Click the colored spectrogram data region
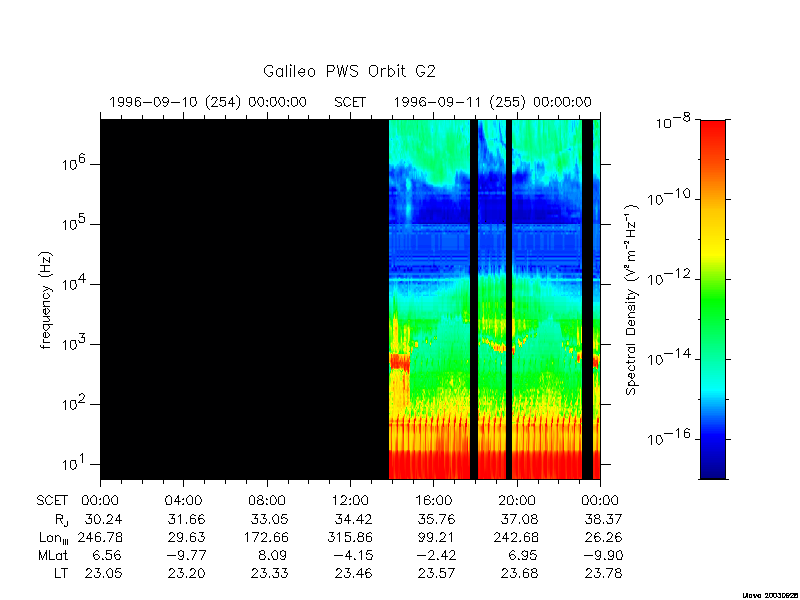The height and width of the screenshot is (600, 800). point(494,299)
